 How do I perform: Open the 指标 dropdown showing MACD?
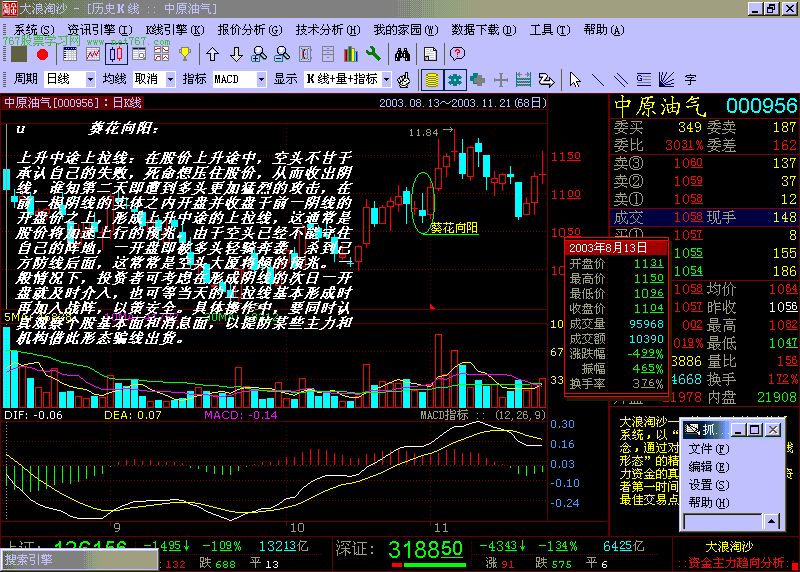click(239, 79)
